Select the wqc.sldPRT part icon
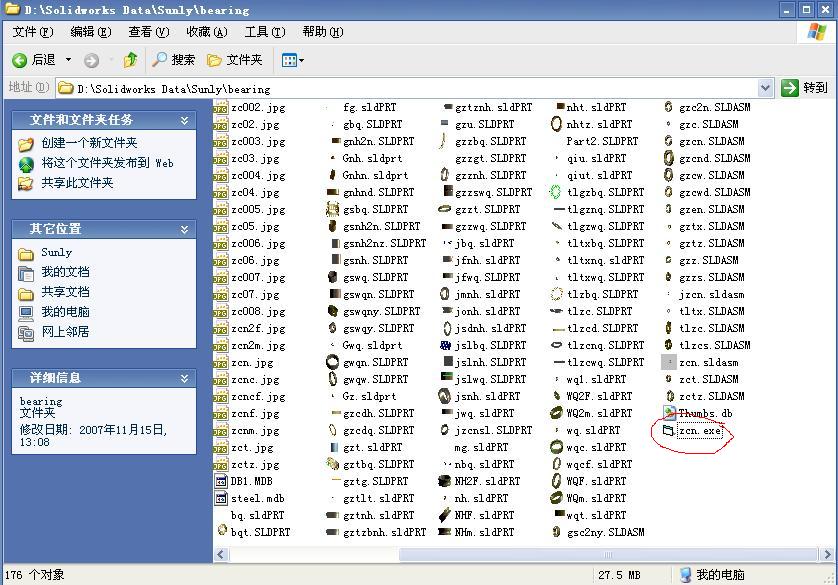Image resolution: width=838 pixels, height=585 pixels. pos(556,447)
